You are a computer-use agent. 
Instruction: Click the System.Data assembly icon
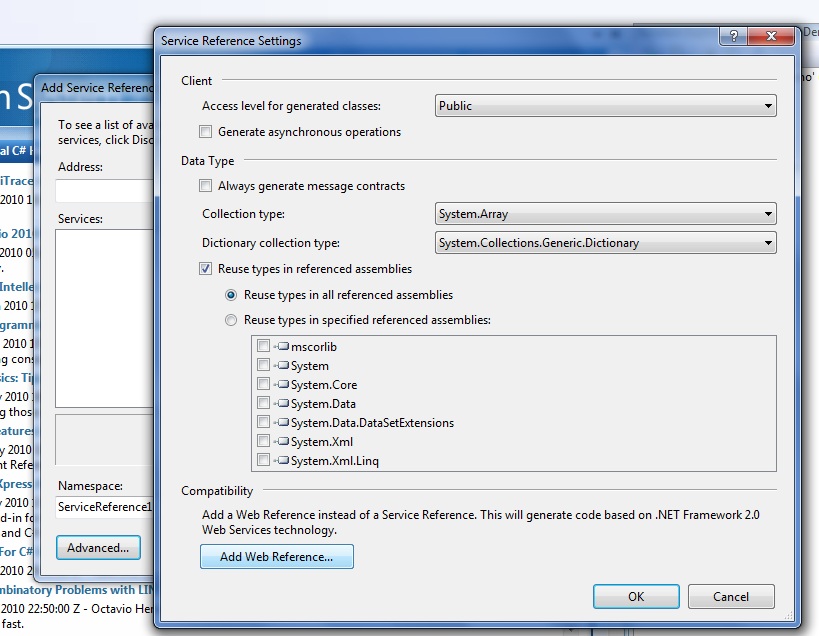pos(282,404)
